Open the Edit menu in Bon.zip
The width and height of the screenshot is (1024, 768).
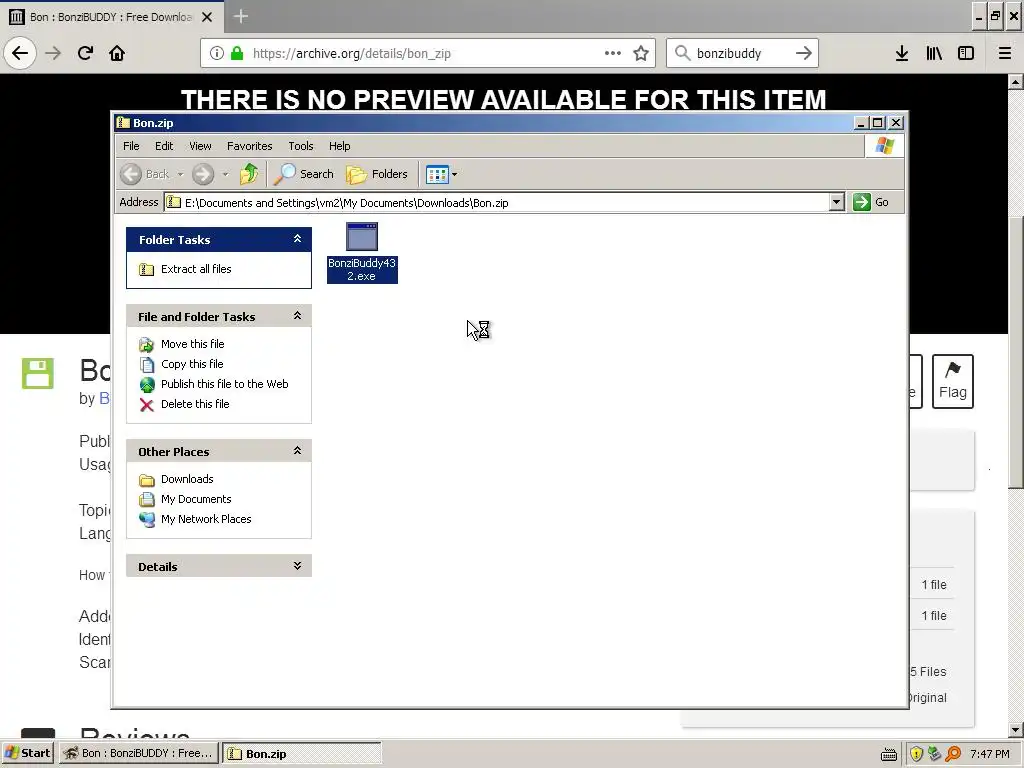164,146
